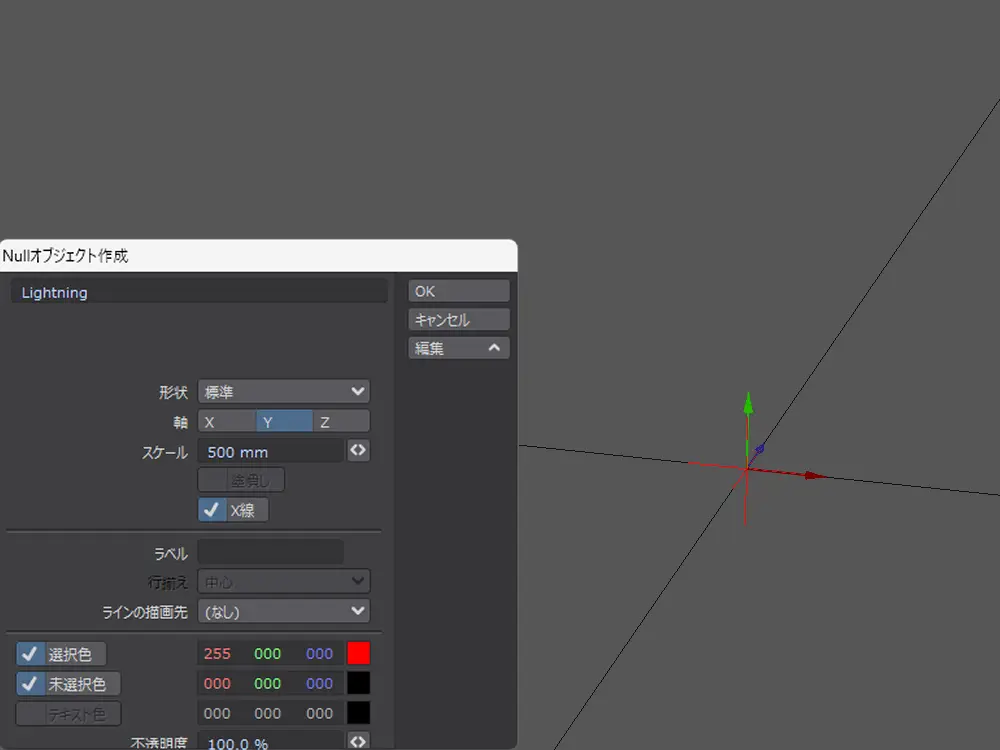1000x750 pixels.
Task: Click the green Y-axis arrow in viewport
Action: point(748,404)
